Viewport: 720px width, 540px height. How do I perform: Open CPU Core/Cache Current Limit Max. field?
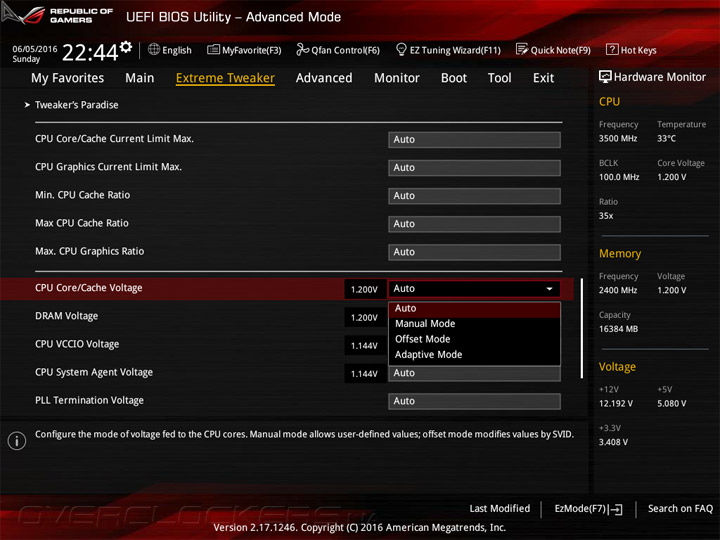(474, 140)
